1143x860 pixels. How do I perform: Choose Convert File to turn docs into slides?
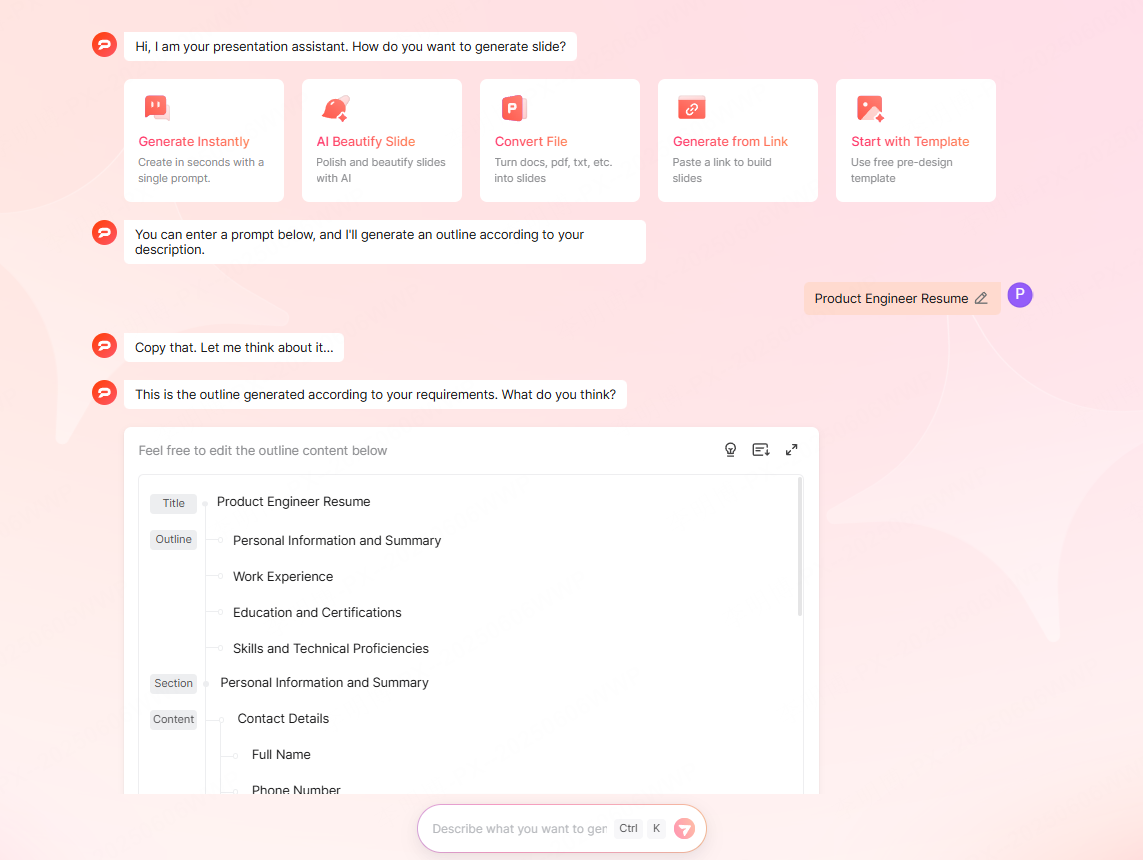tap(559, 140)
